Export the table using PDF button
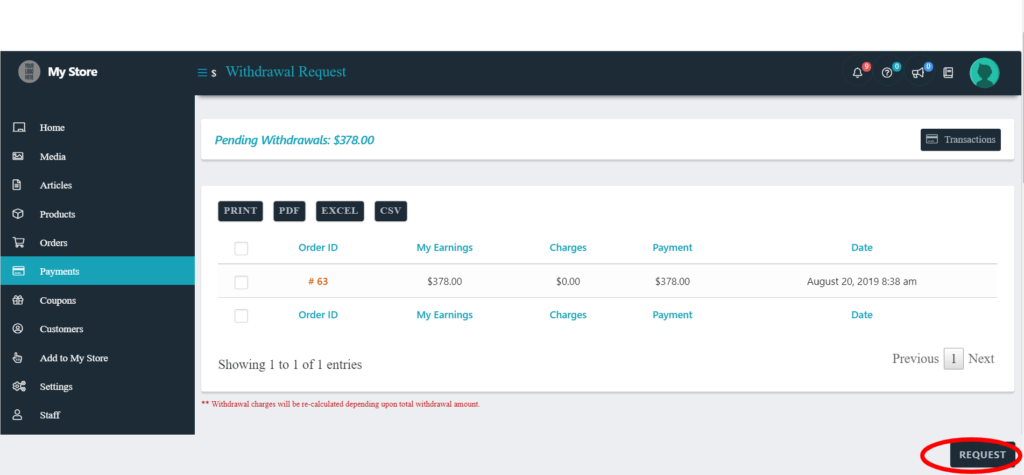Image resolution: width=1024 pixels, height=475 pixels. 289,211
